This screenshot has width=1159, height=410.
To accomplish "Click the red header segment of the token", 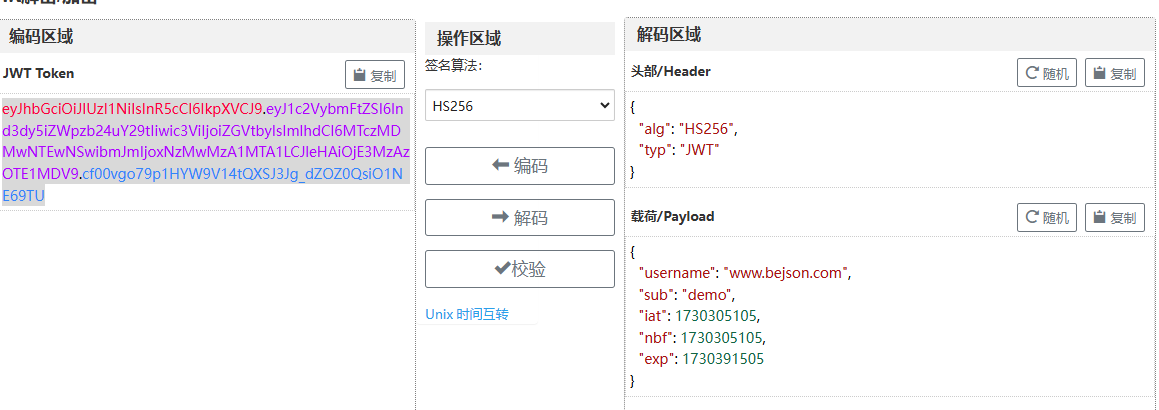I will coord(132,109).
